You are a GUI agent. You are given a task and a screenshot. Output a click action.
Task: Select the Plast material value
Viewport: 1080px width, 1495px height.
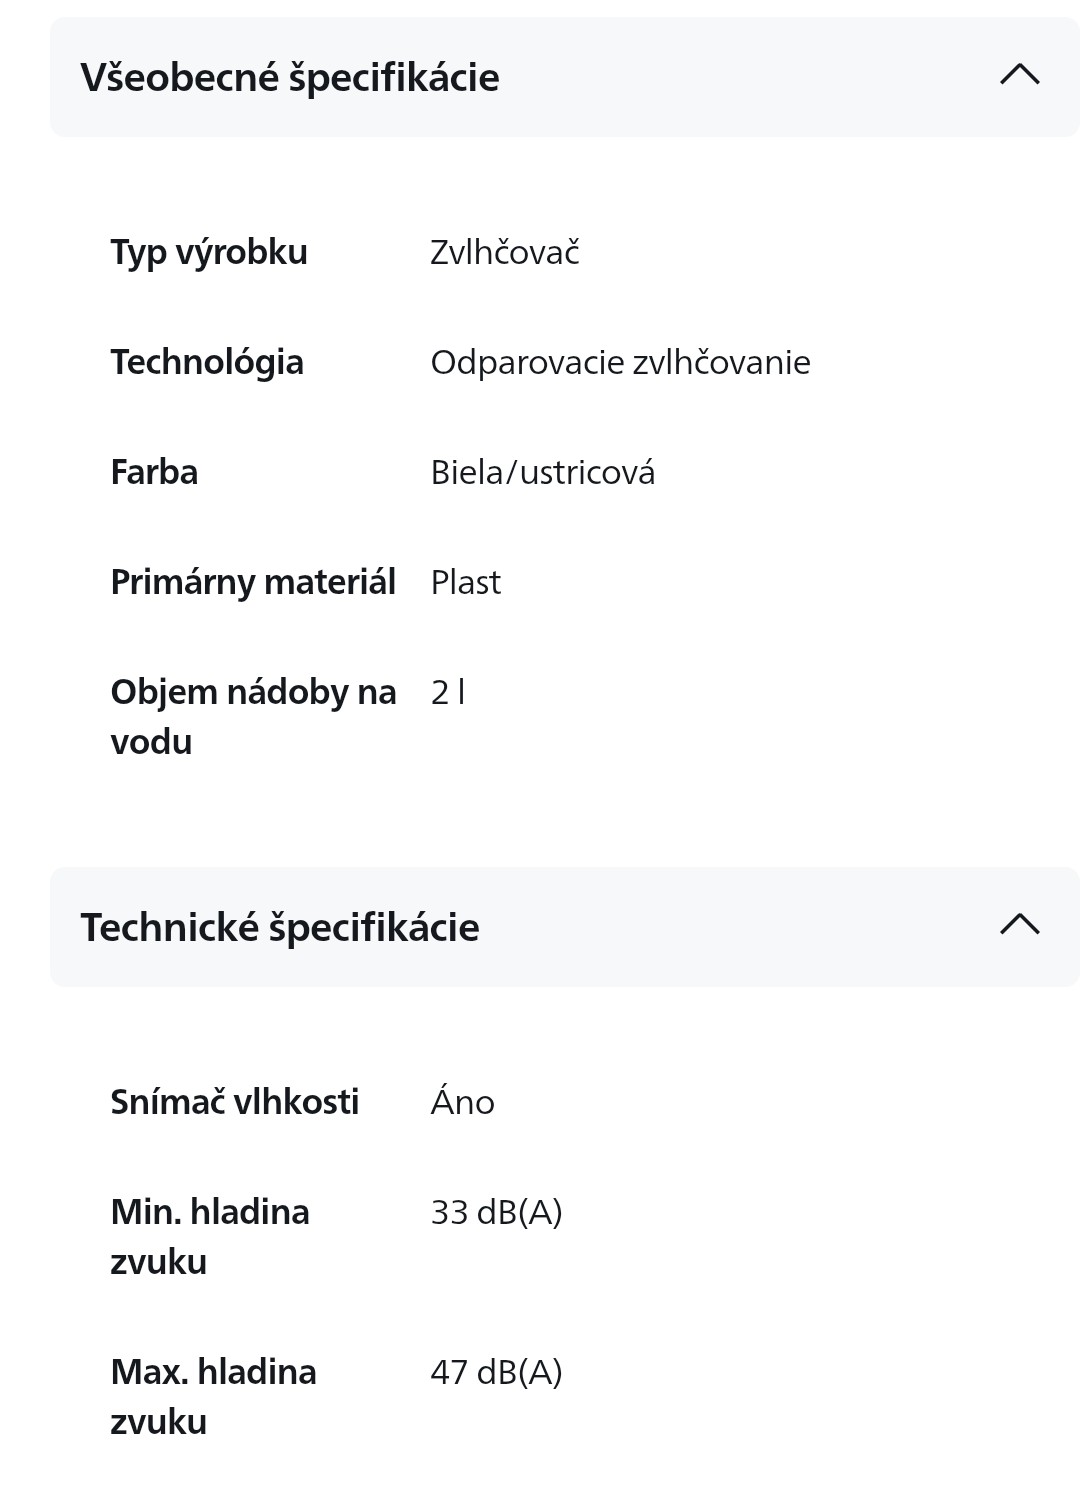(x=466, y=582)
